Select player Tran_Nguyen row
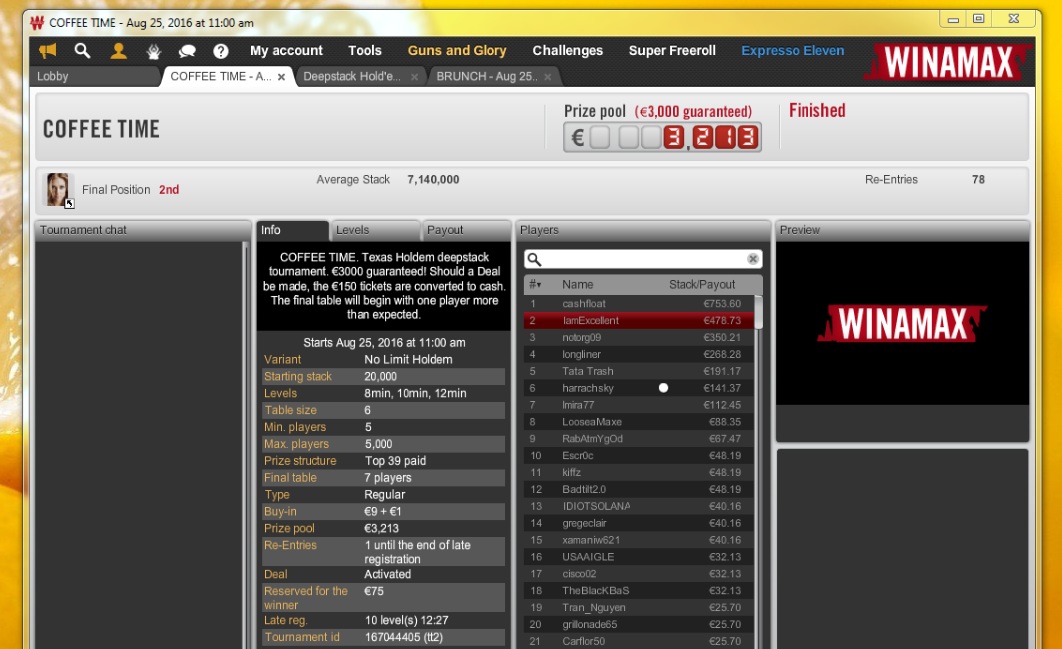The image size is (1062, 649). click(x=639, y=608)
